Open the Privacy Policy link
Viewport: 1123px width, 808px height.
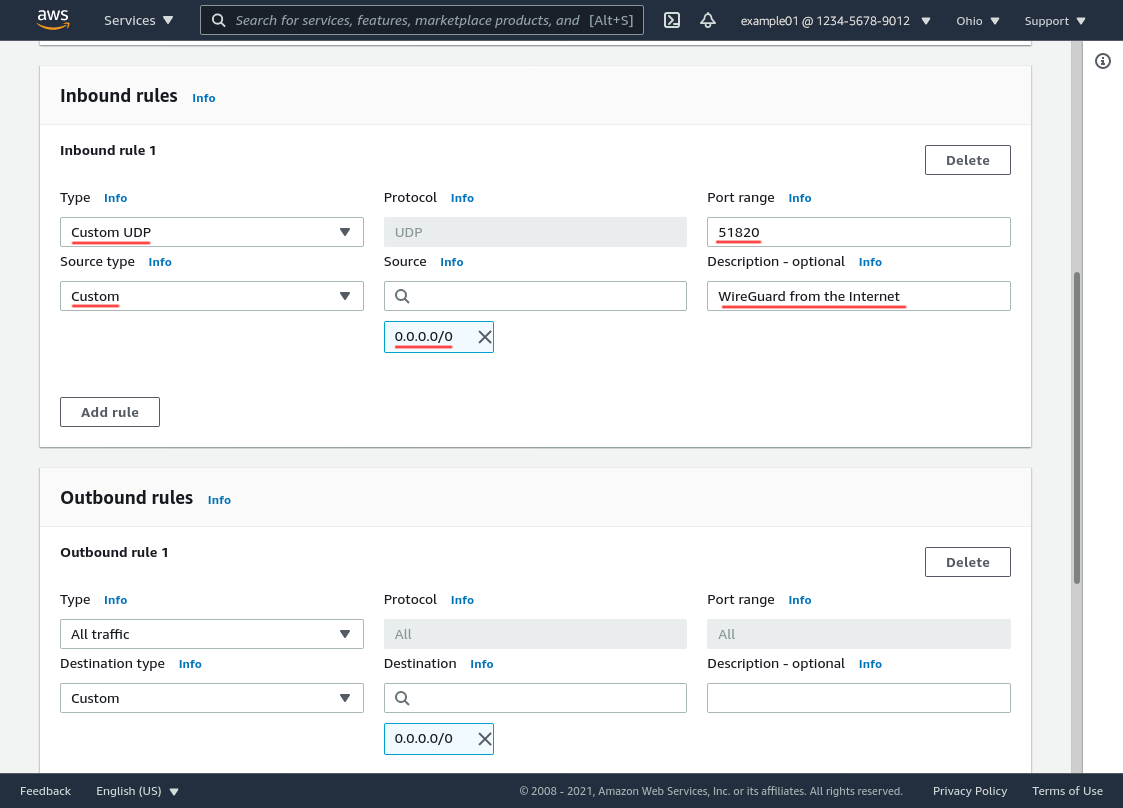[970, 791]
